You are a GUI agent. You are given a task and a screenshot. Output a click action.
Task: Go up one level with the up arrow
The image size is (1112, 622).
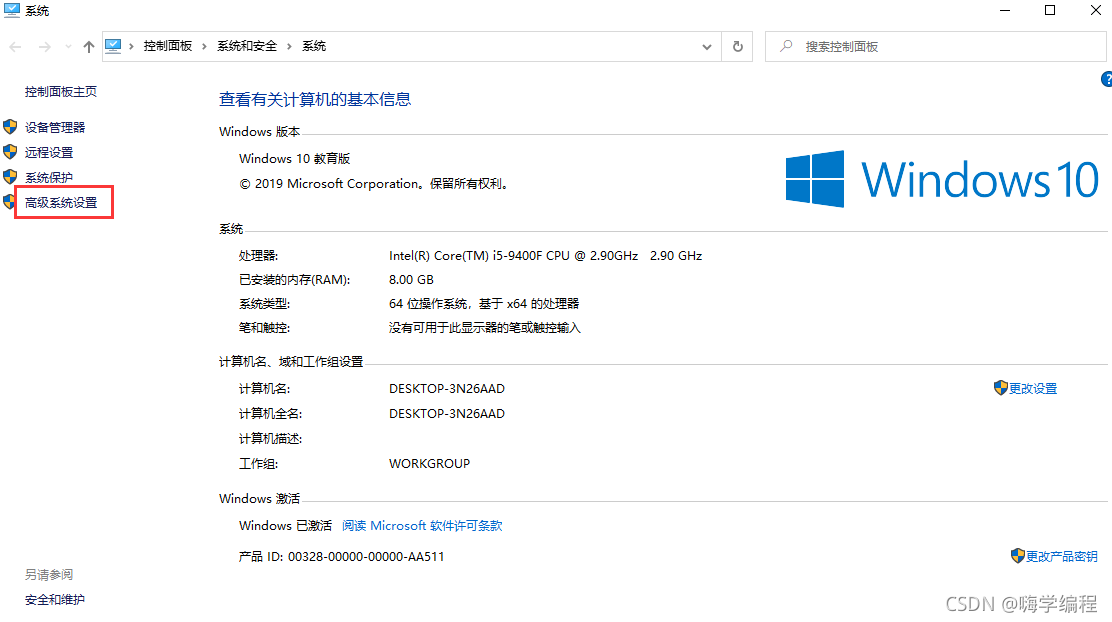(x=89, y=47)
